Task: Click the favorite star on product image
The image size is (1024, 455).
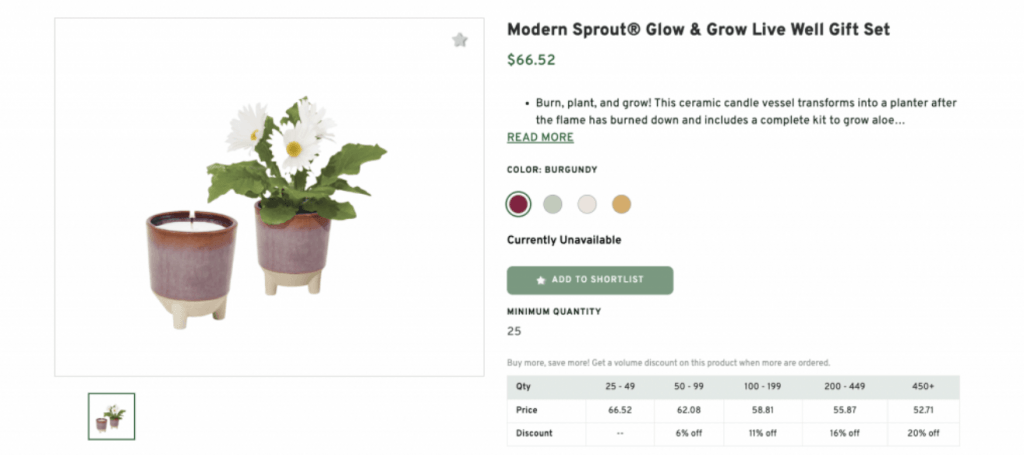Action: coord(459,40)
